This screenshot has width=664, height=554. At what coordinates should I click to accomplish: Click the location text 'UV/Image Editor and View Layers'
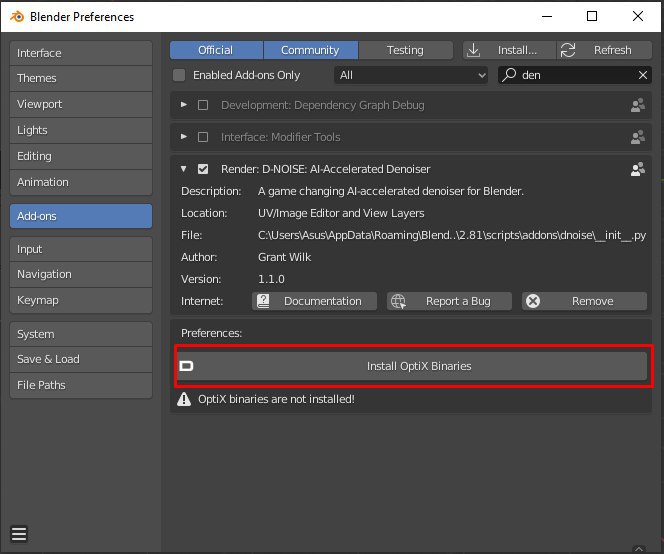(x=341, y=213)
